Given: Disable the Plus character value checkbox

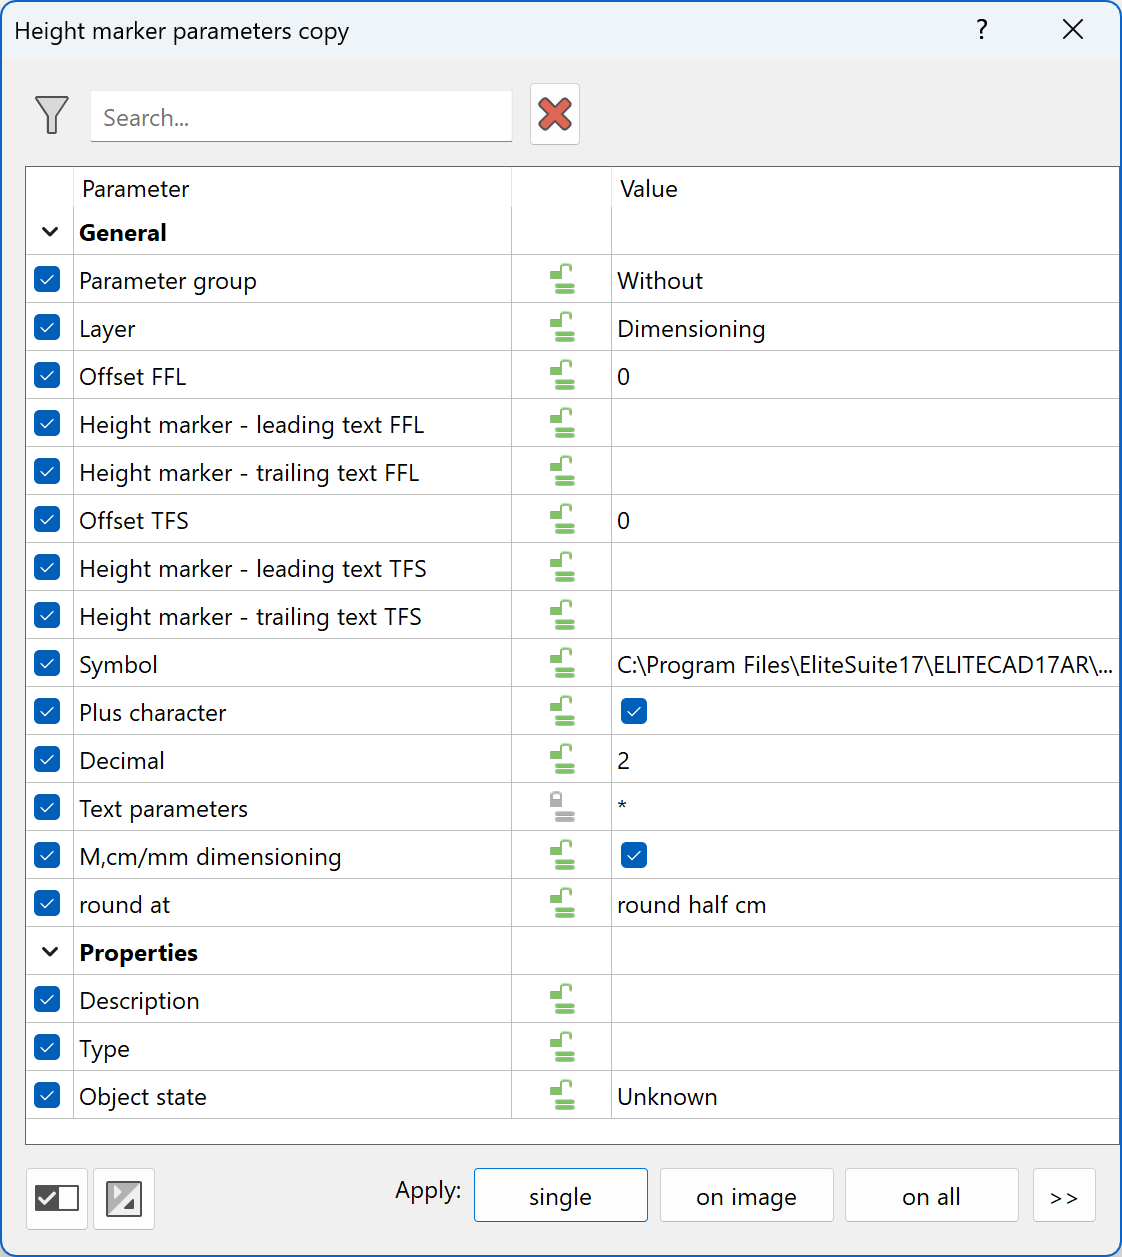Looking at the screenshot, I should pyautogui.click(x=634, y=711).
